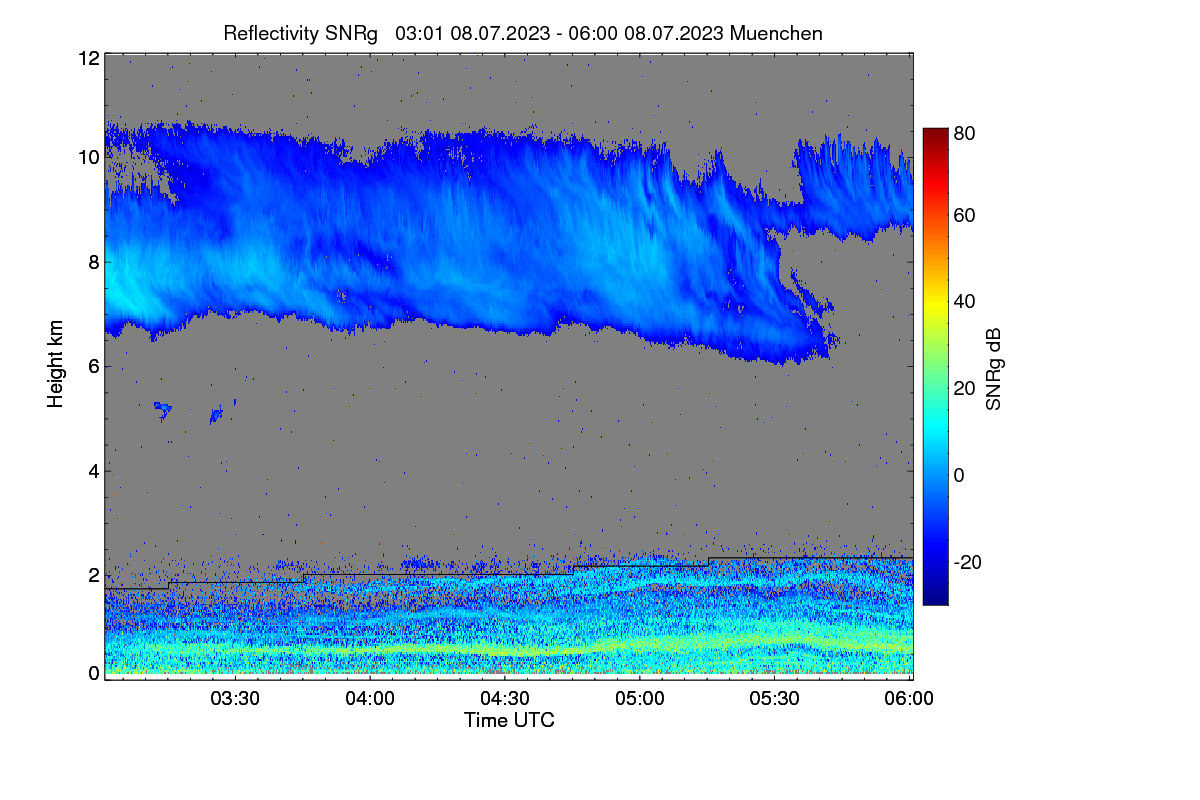Click the dark blue bottom of colorbar

[x=935, y=598]
